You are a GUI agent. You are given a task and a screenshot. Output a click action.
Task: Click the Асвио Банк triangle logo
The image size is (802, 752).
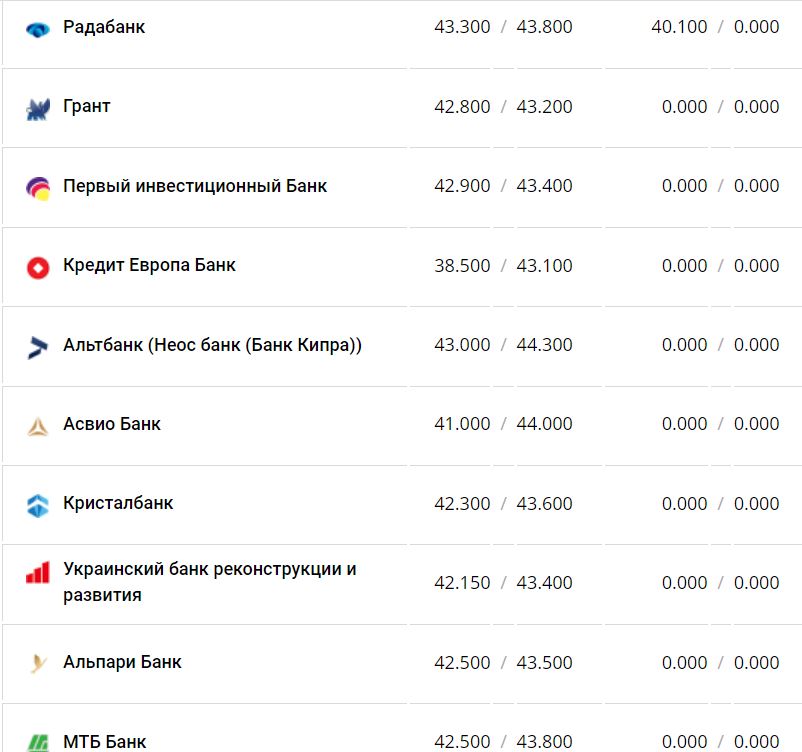(x=38, y=426)
